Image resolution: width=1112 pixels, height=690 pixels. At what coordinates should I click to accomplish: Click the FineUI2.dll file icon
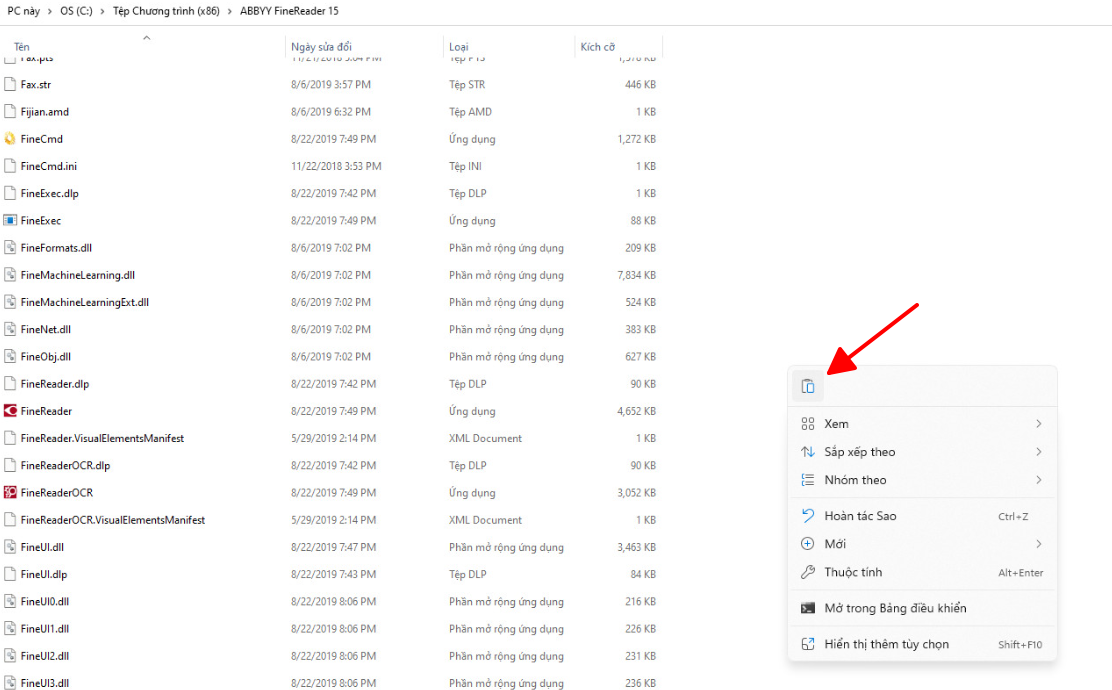10,656
